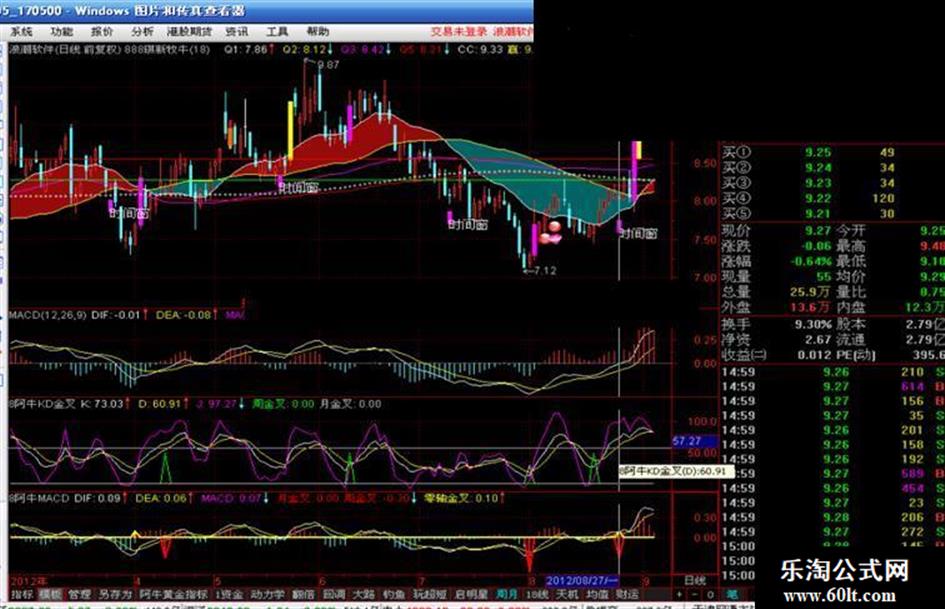Switch to 回调 template tab

pos(334,594)
